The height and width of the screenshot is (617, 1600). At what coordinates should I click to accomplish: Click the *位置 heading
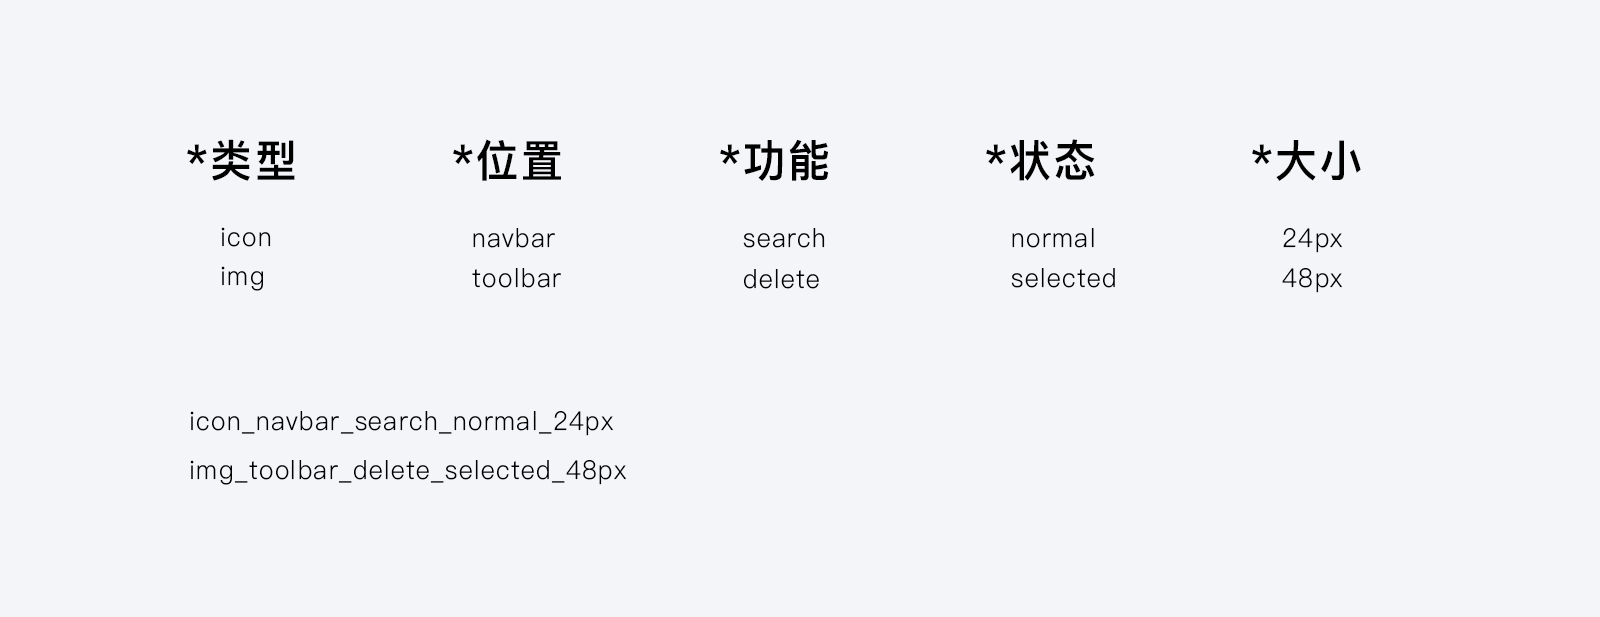(508, 161)
